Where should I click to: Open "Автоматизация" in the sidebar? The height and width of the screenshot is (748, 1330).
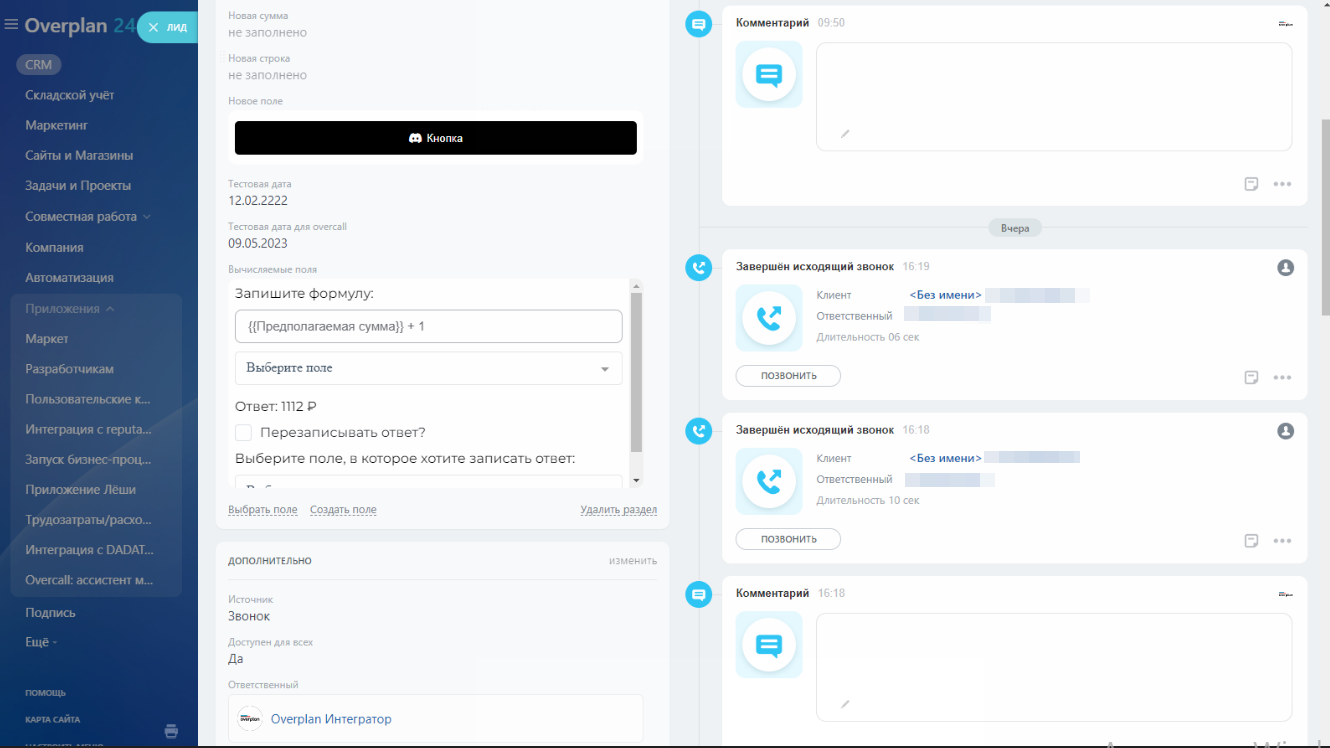coord(69,278)
